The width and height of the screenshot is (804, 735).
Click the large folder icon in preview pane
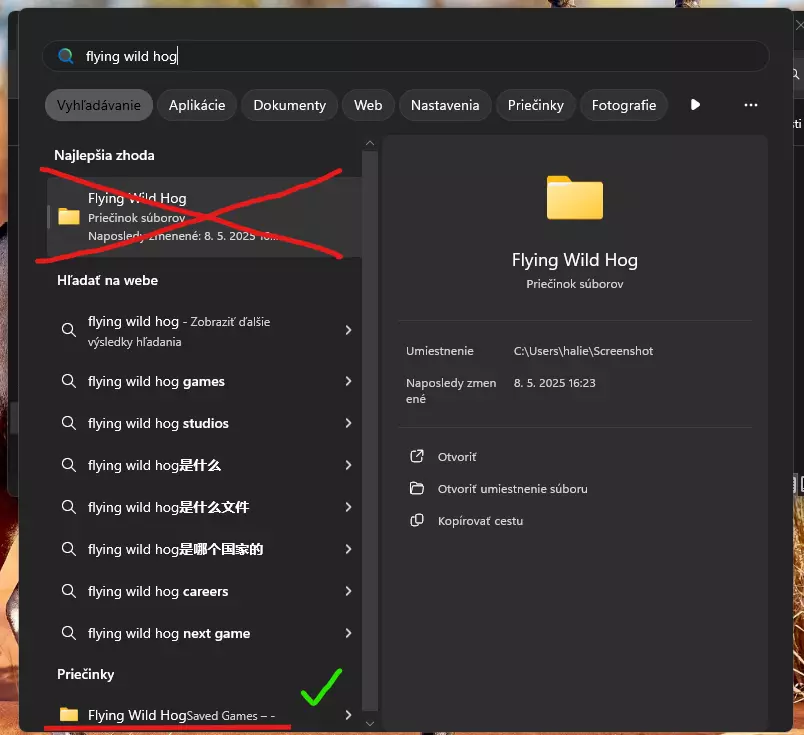click(574, 198)
